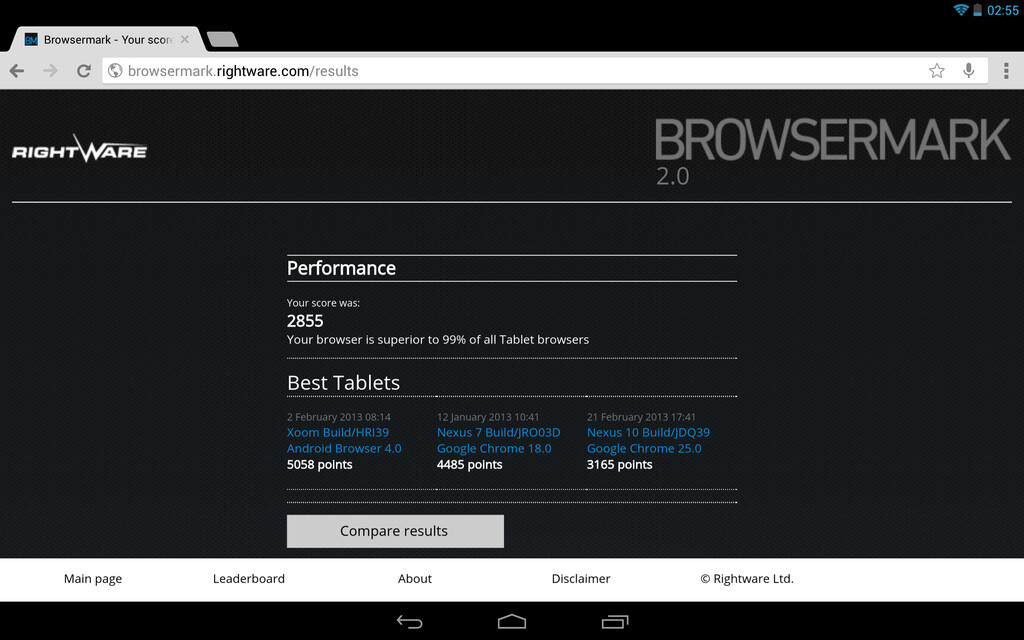Tap the 02:55 clock in status bar
Screen dimensions: 1024x640
[x=1002, y=10]
